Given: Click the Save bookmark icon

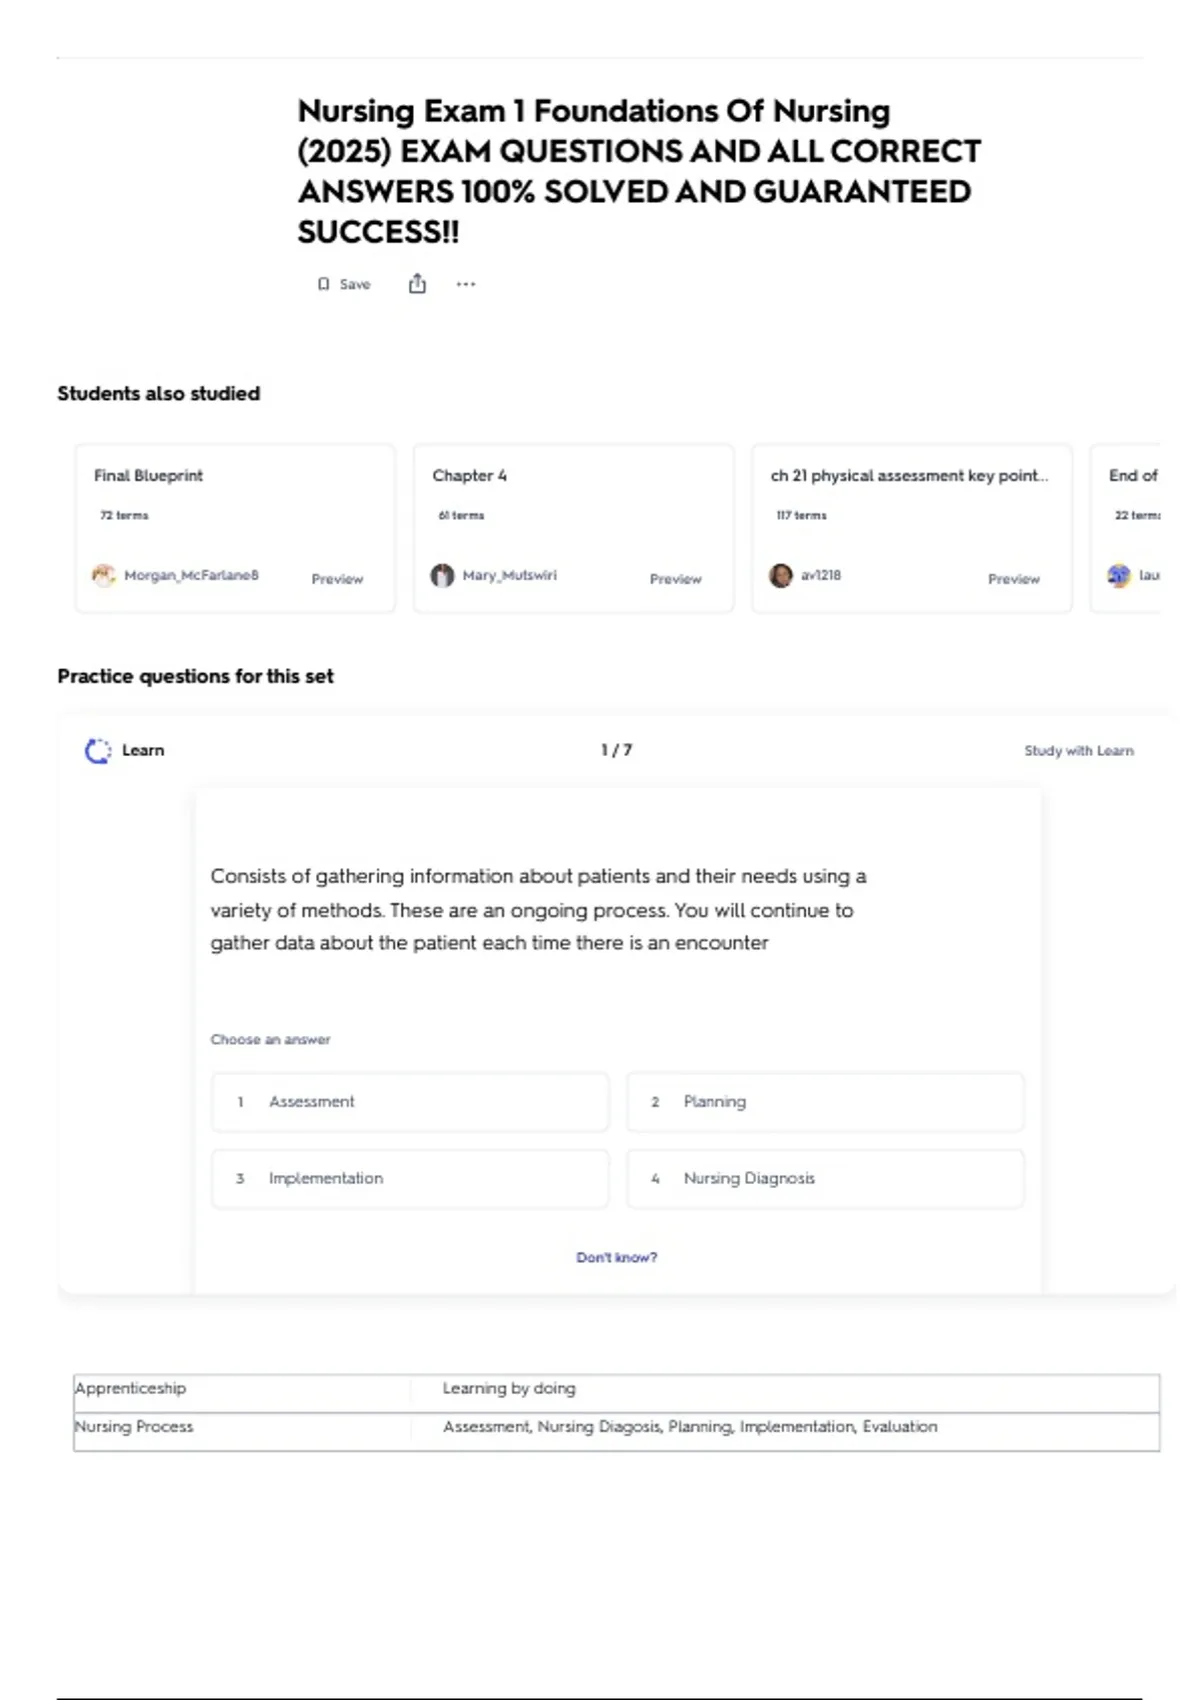Looking at the screenshot, I should (x=323, y=284).
